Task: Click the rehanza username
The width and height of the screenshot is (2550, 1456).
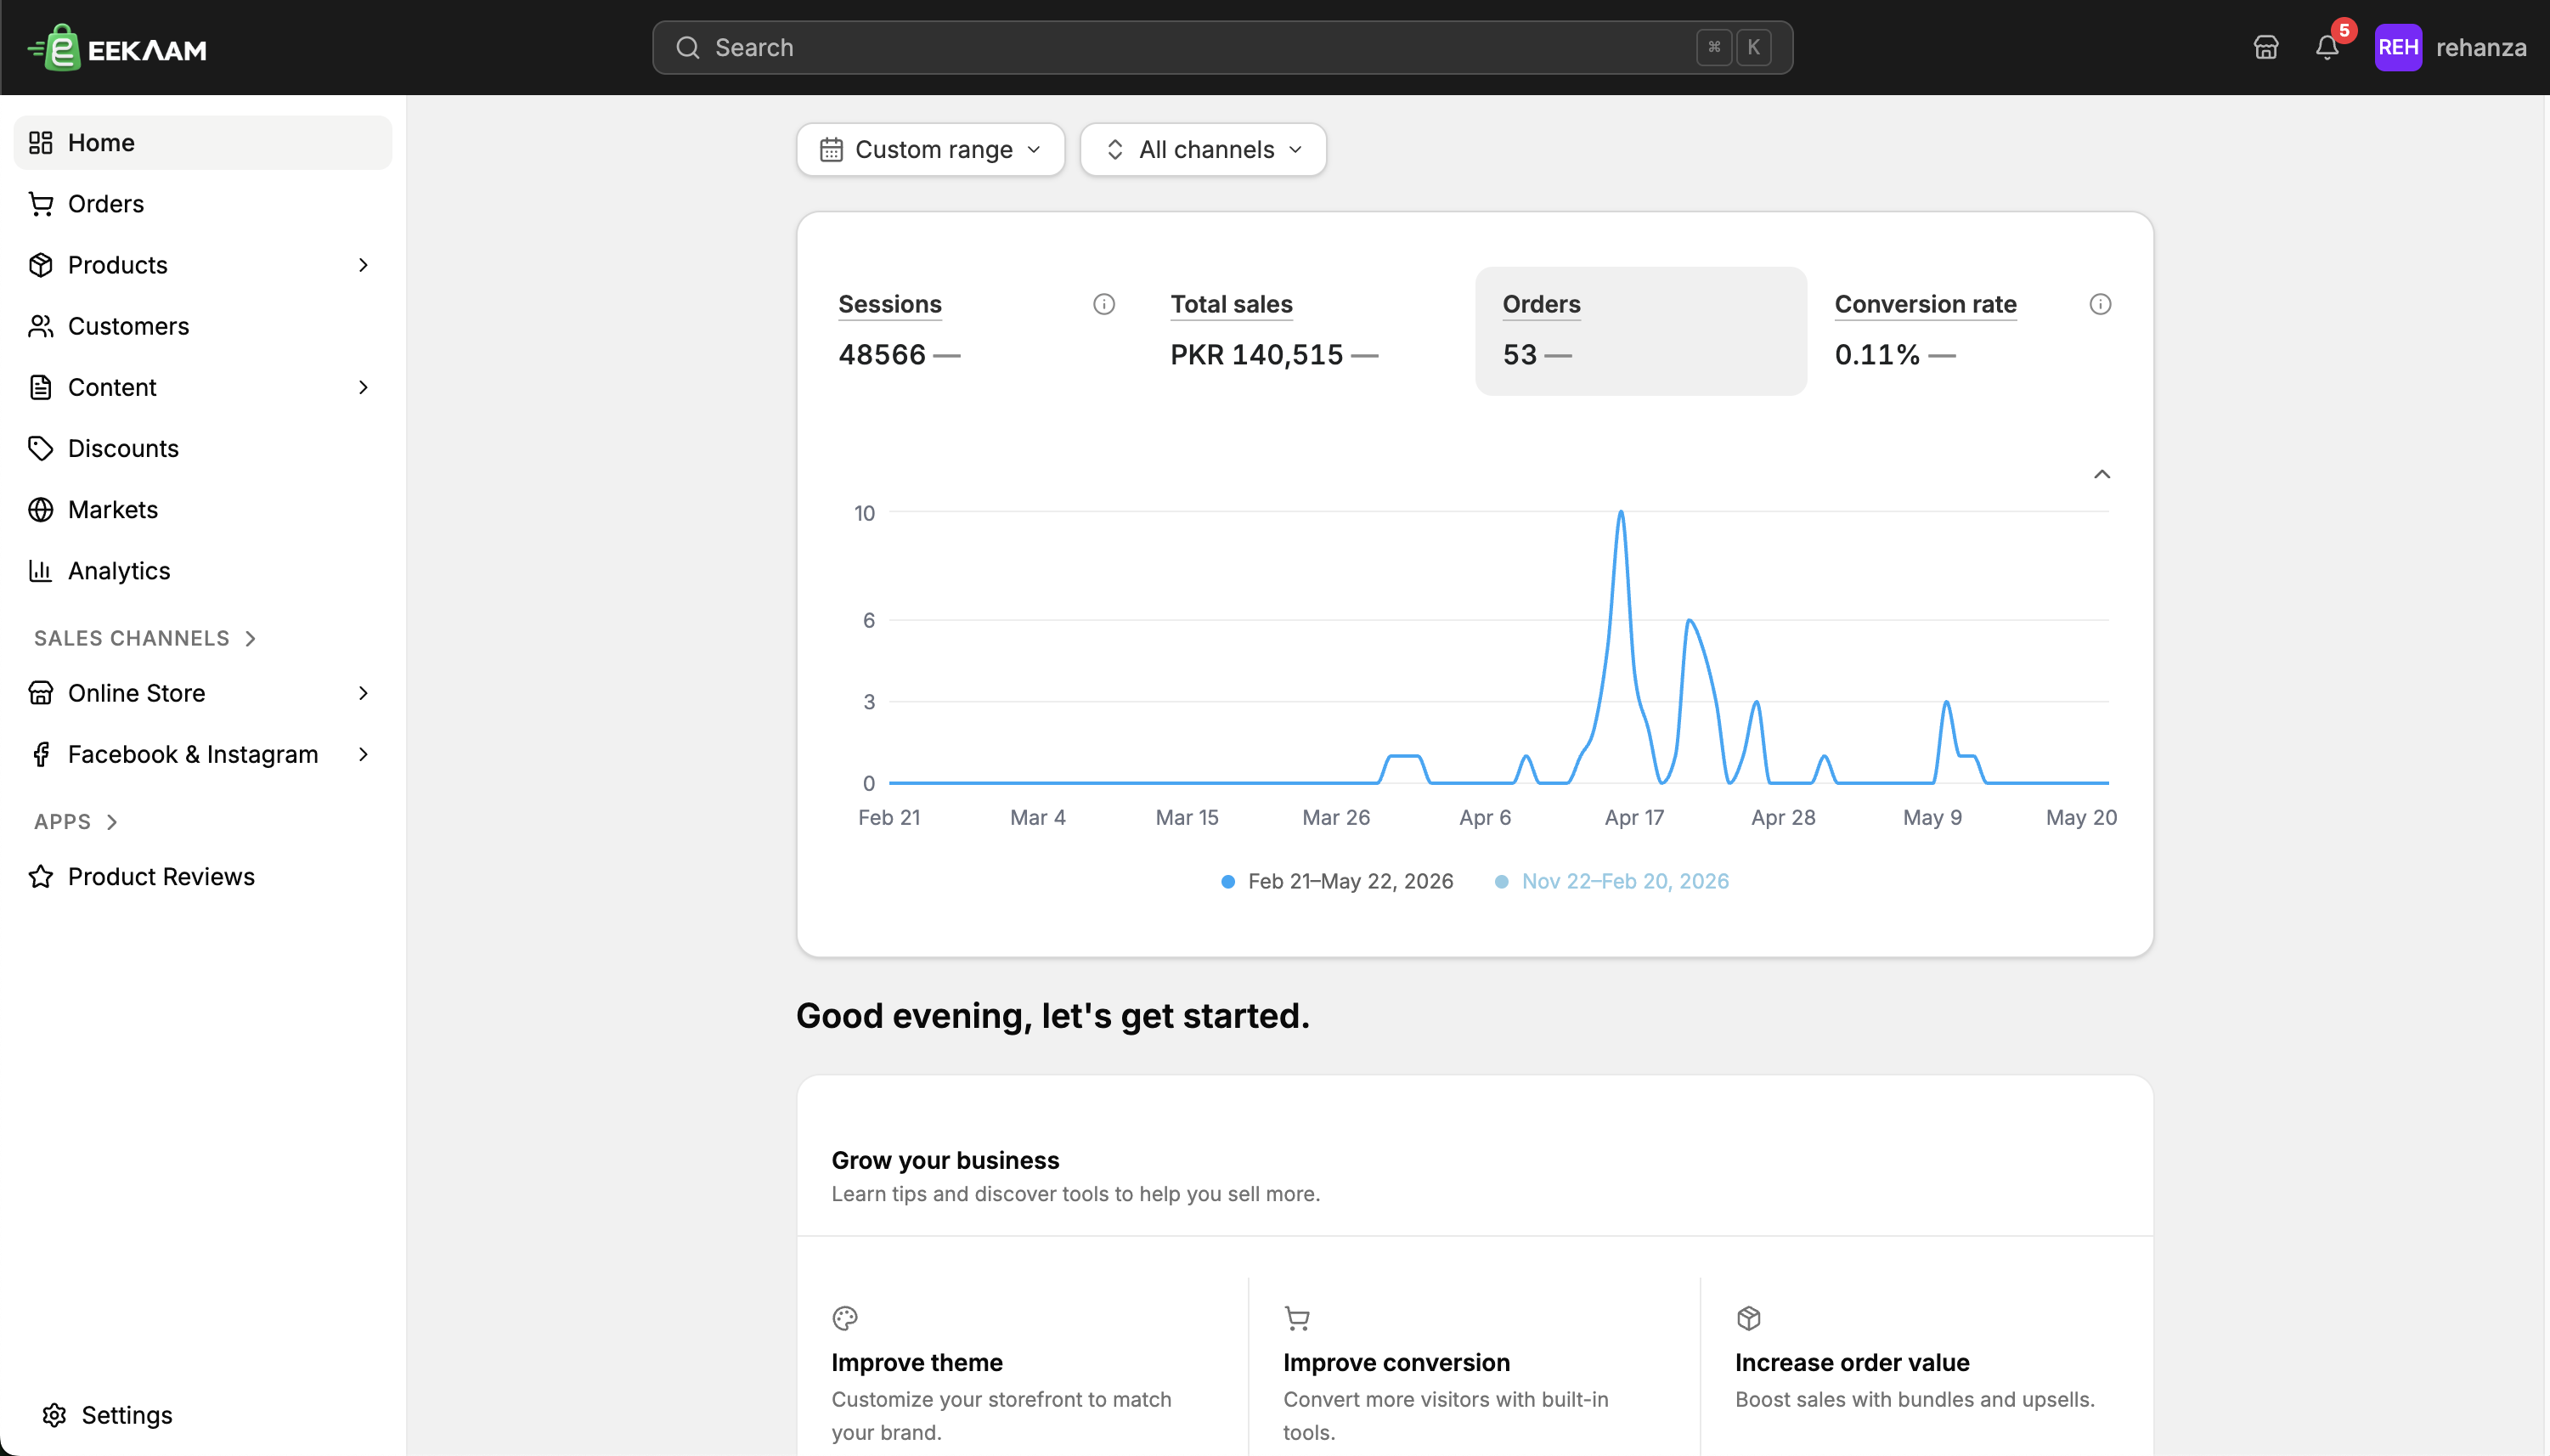Action: point(2481,47)
